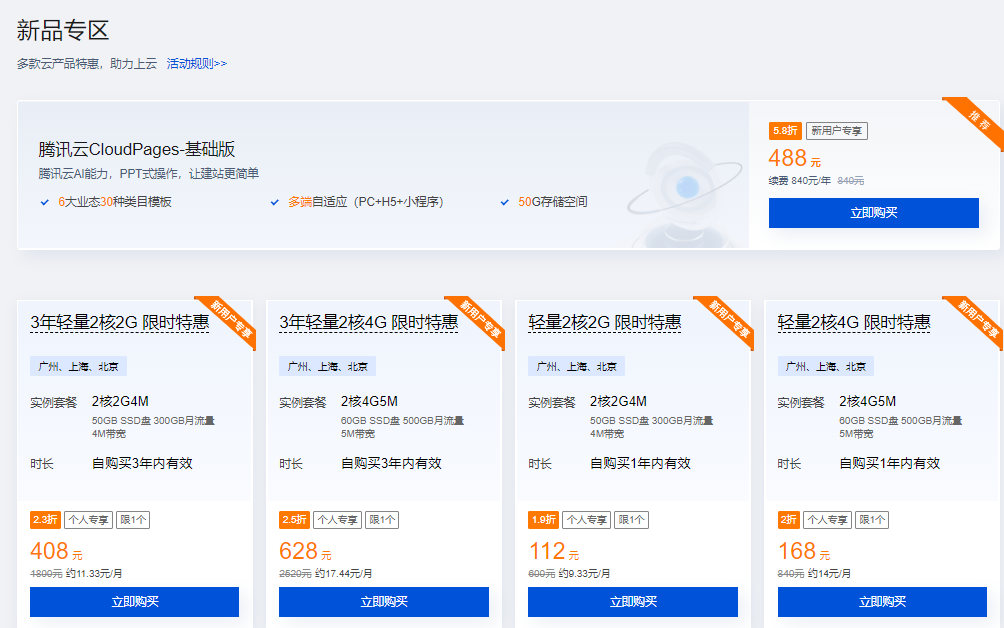Click region tag 广州、上海、北京 on 3年轻量2核2G card
The image size is (1004, 628).
tap(78, 366)
